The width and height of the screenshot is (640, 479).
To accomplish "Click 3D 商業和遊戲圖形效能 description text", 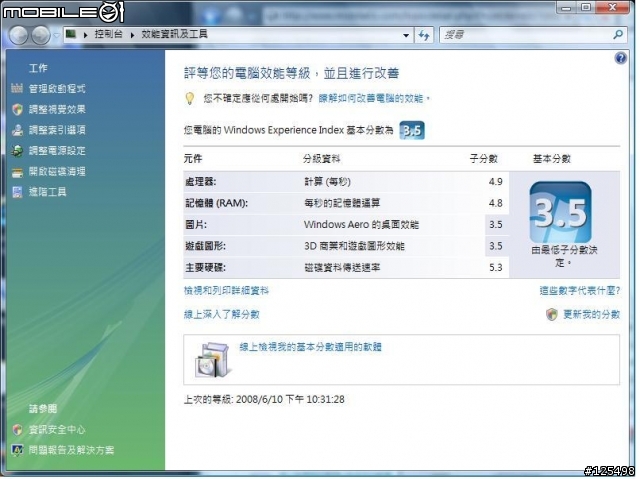I will click(x=354, y=246).
